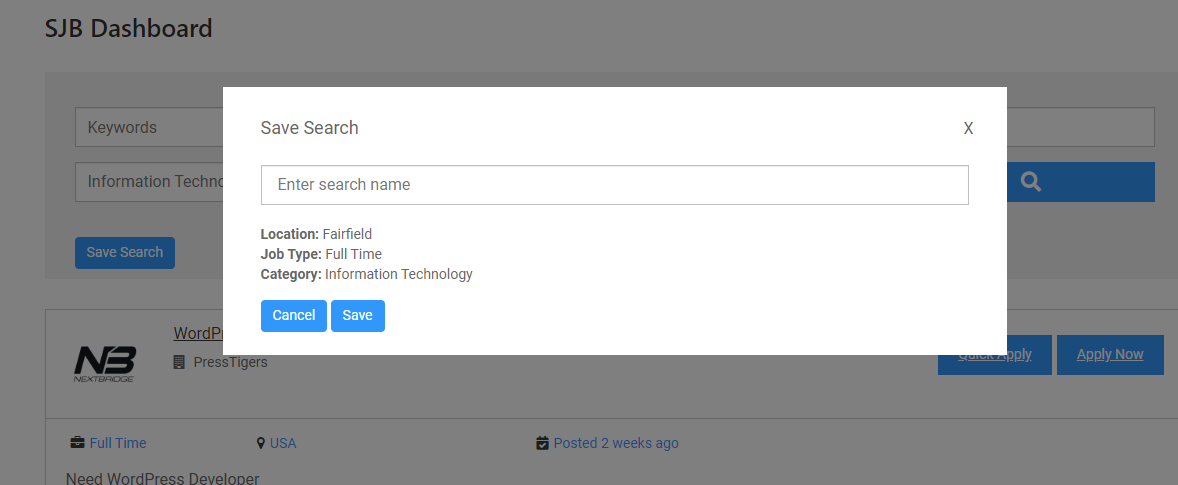The width and height of the screenshot is (1178, 485).
Task: Click the calendar icon before Posted date
Action: tap(542, 443)
